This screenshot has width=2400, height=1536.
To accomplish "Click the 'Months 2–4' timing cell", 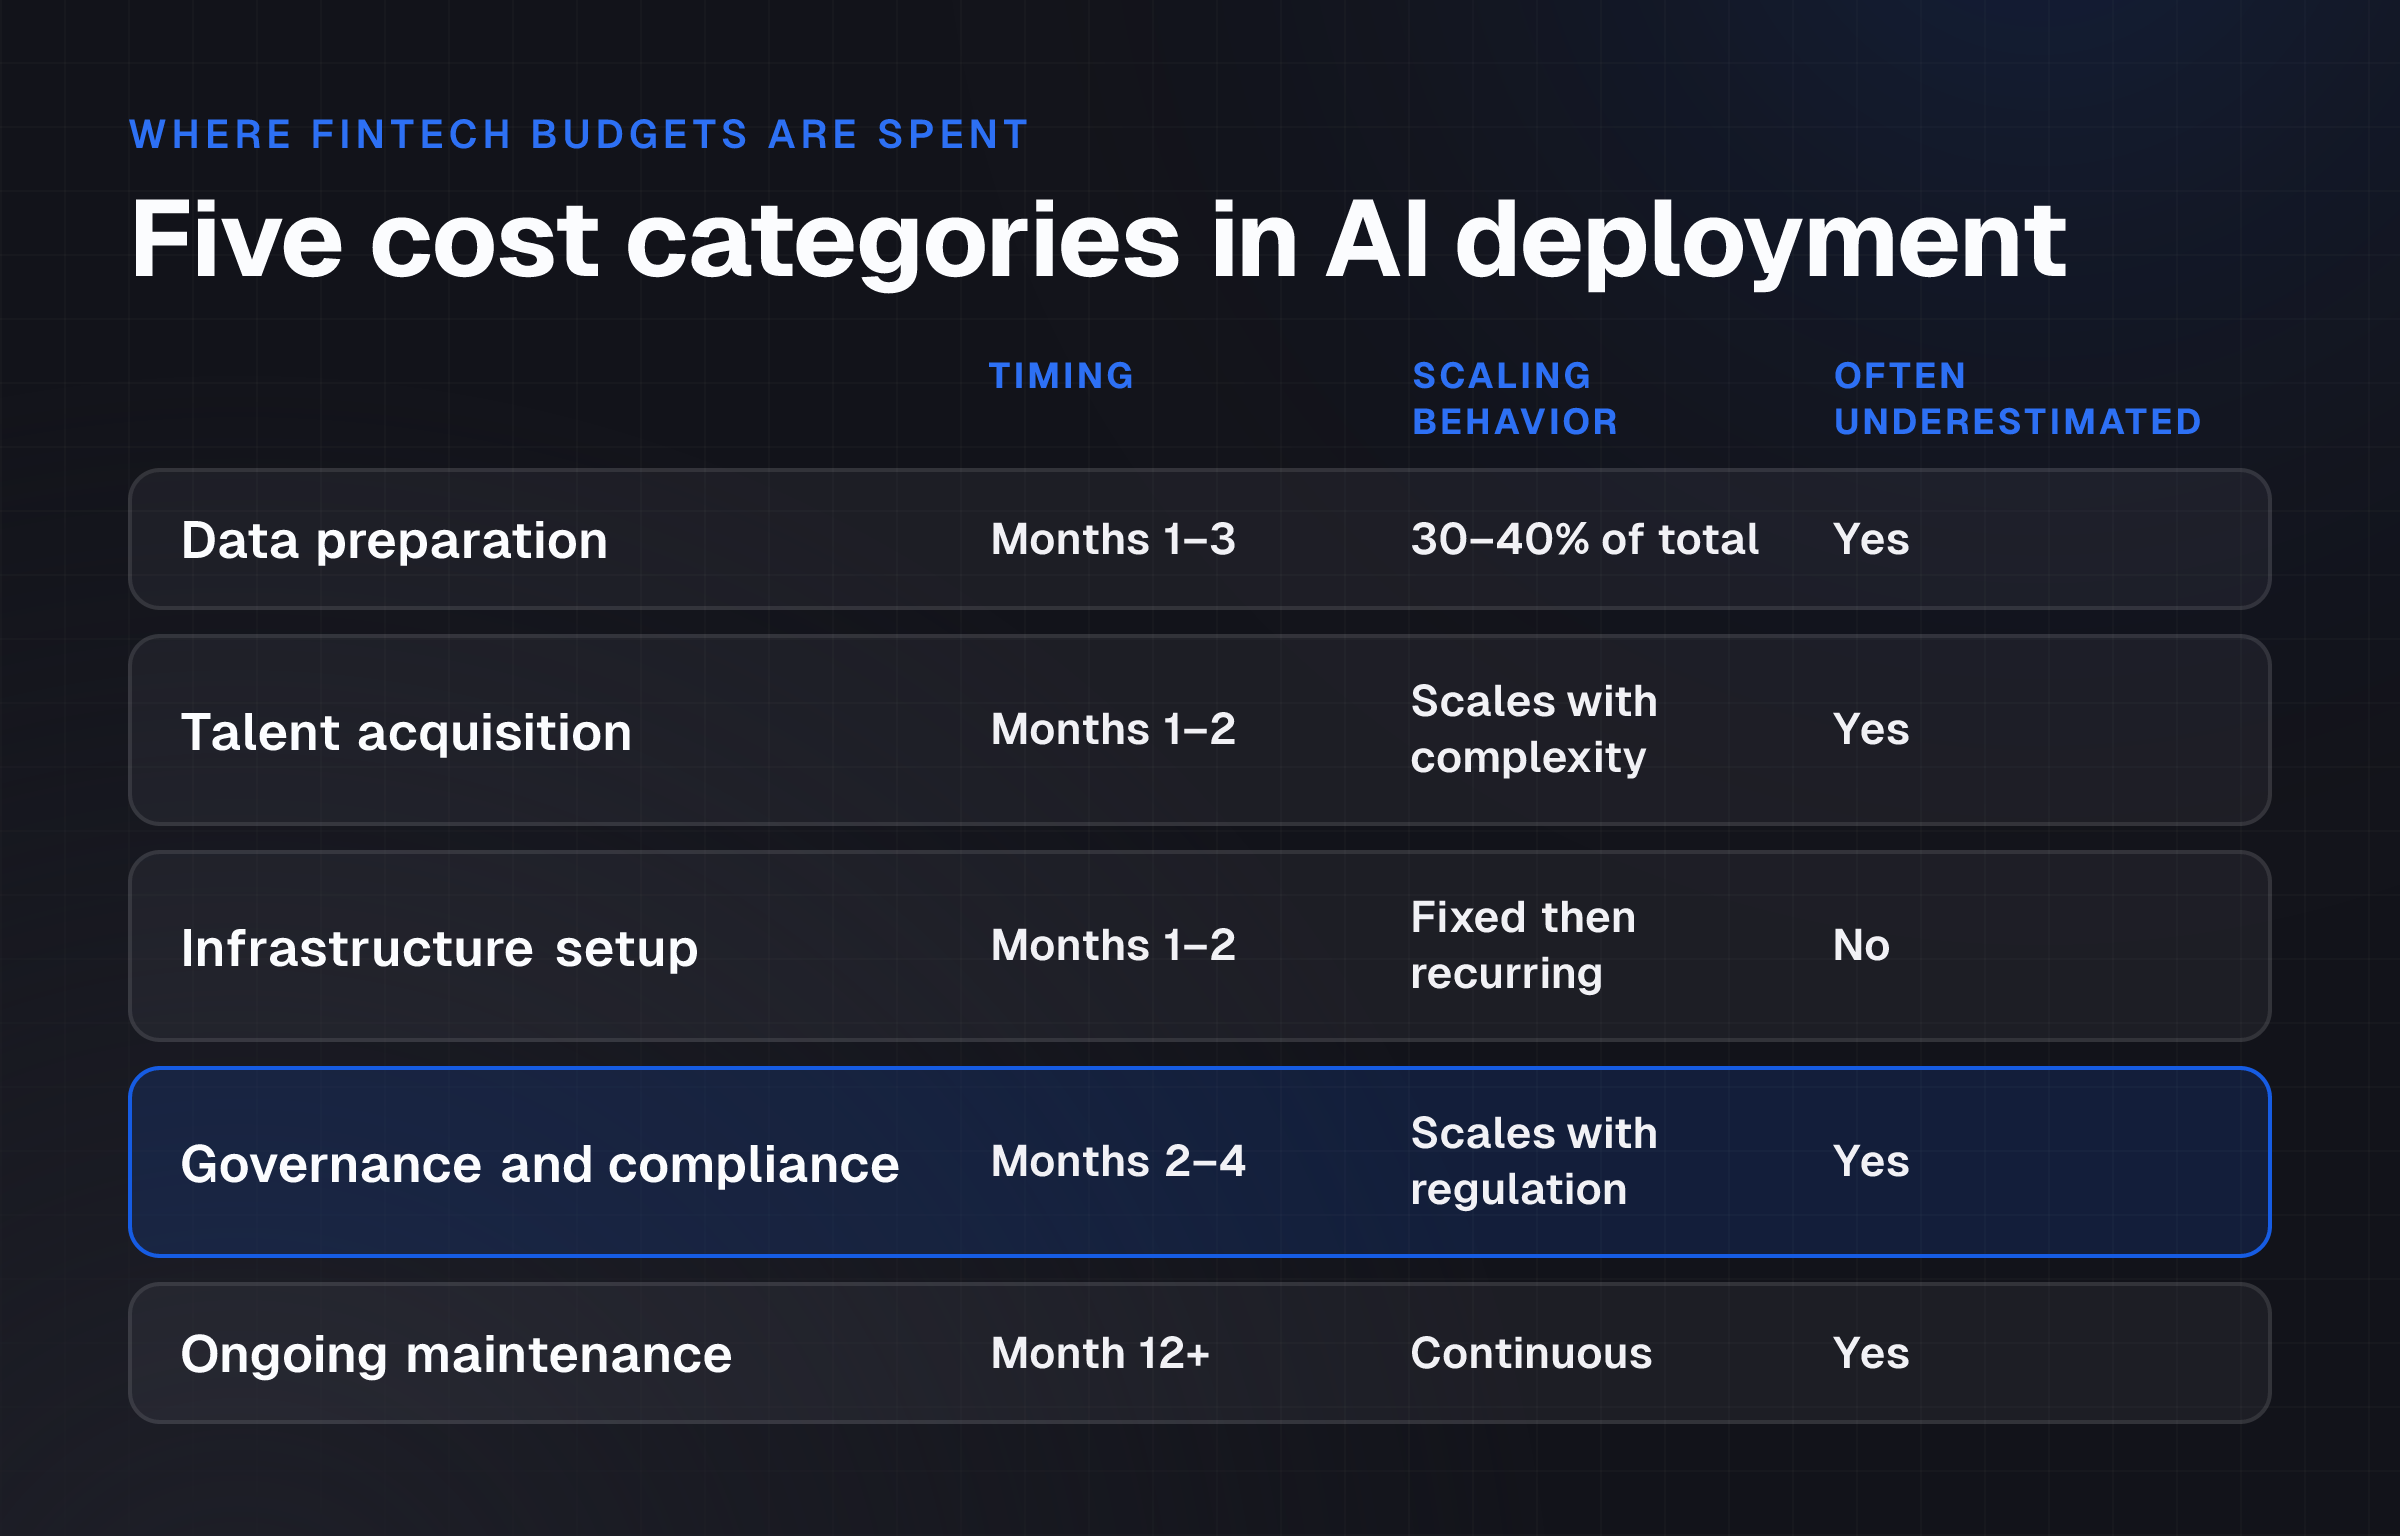I will (x=1118, y=1161).
